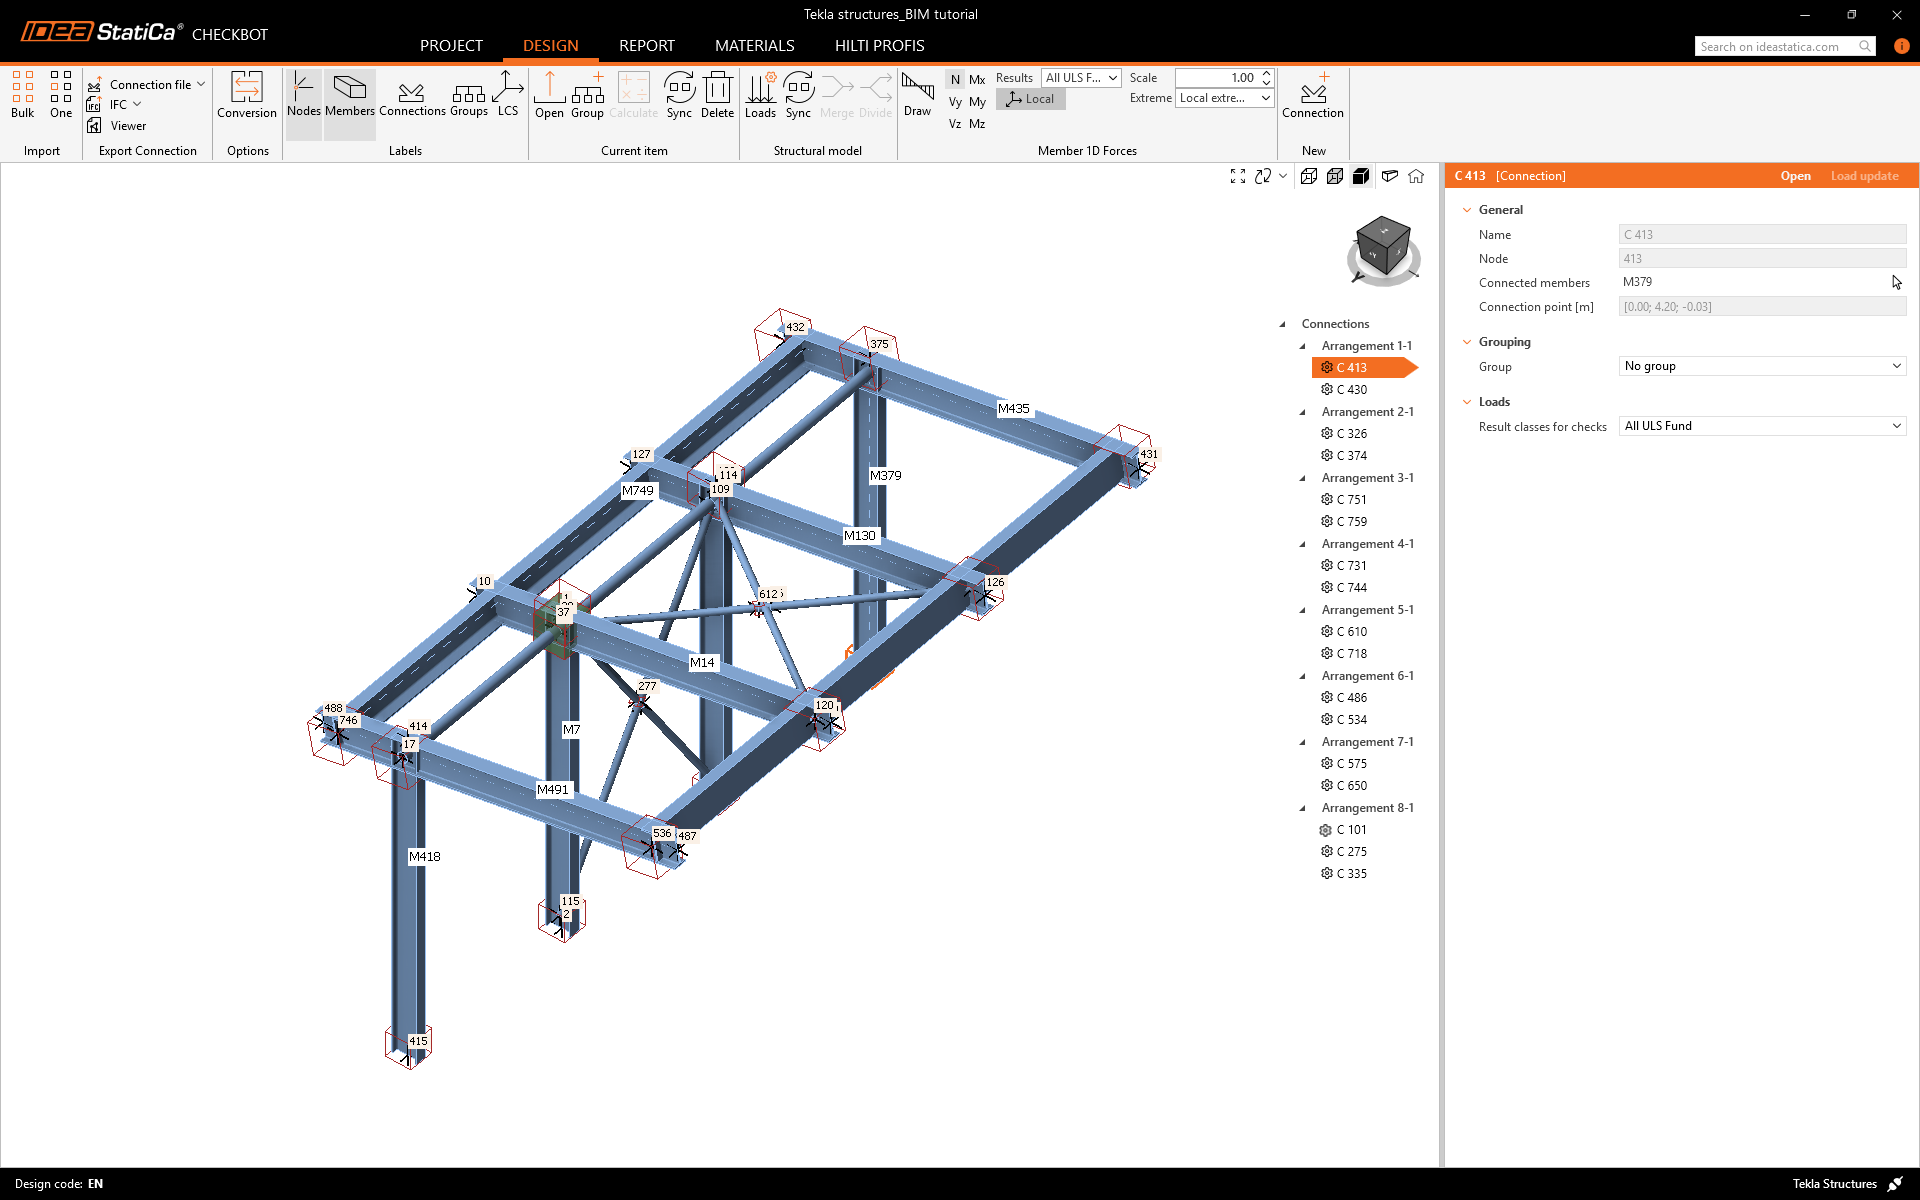Click the home view icon
This screenshot has width=1920, height=1200.
(1416, 176)
